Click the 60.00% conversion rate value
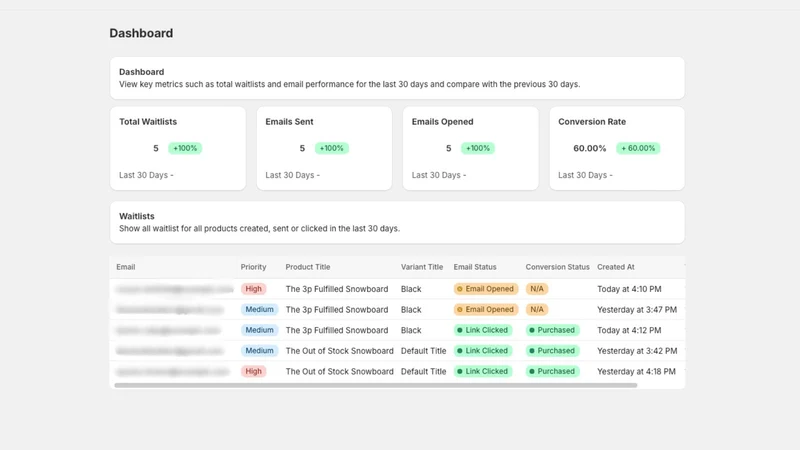Screen dimensions: 800x450 tap(589, 148)
